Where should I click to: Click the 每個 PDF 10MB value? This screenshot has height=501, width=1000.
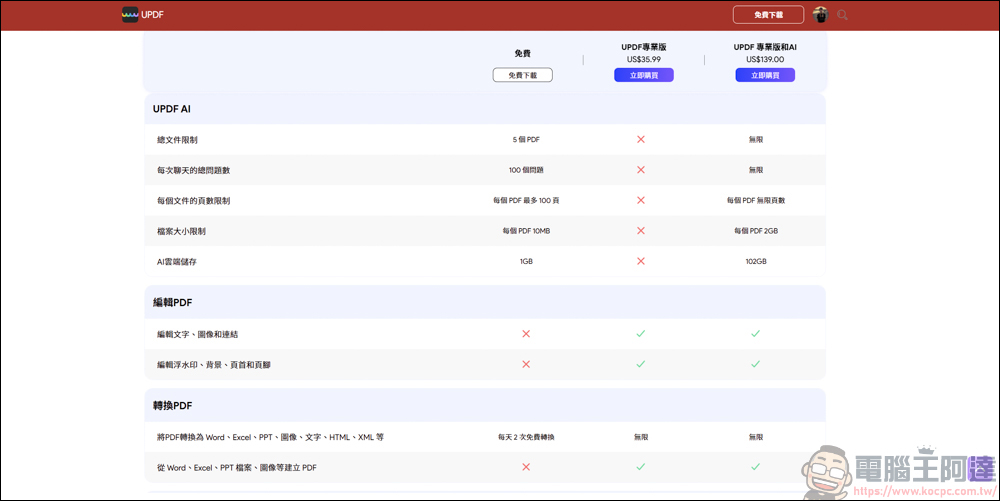(x=526, y=231)
